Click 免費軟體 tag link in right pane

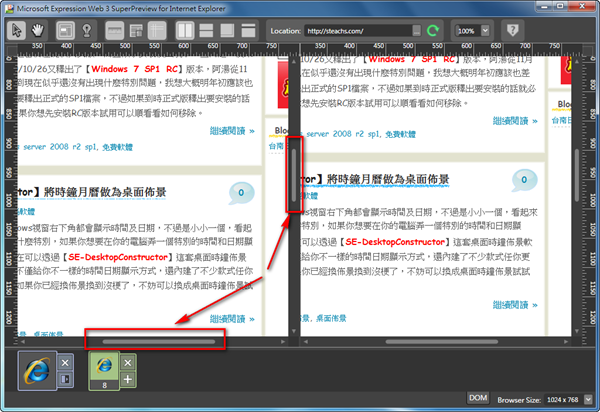400,134
